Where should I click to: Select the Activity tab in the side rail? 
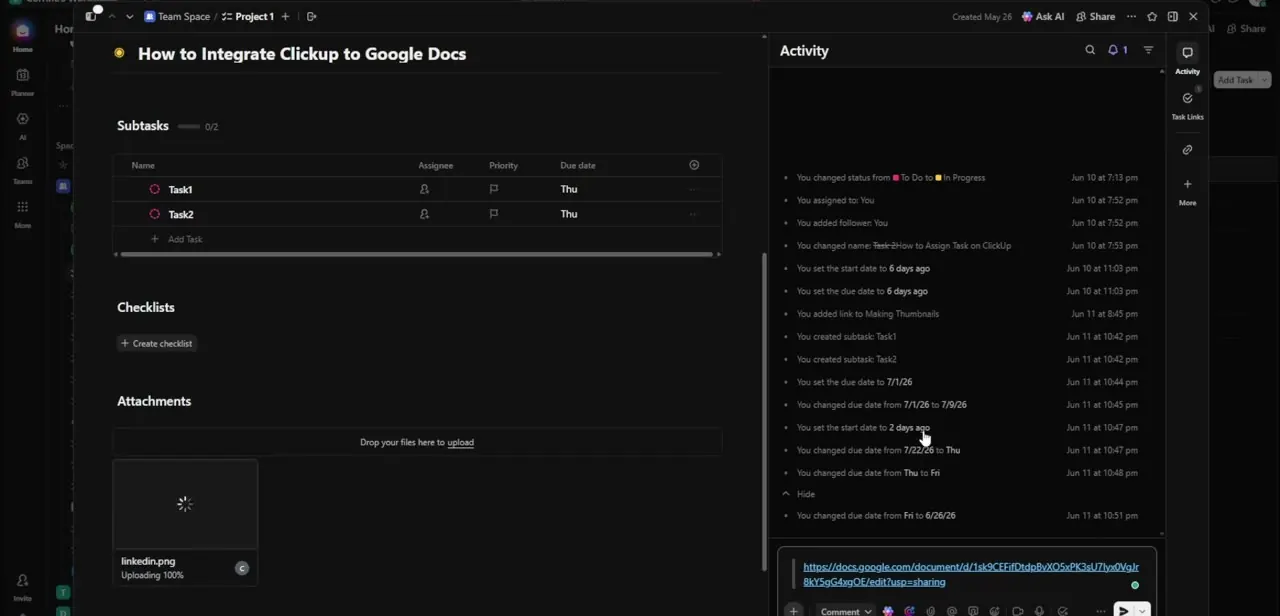click(1187, 59)
